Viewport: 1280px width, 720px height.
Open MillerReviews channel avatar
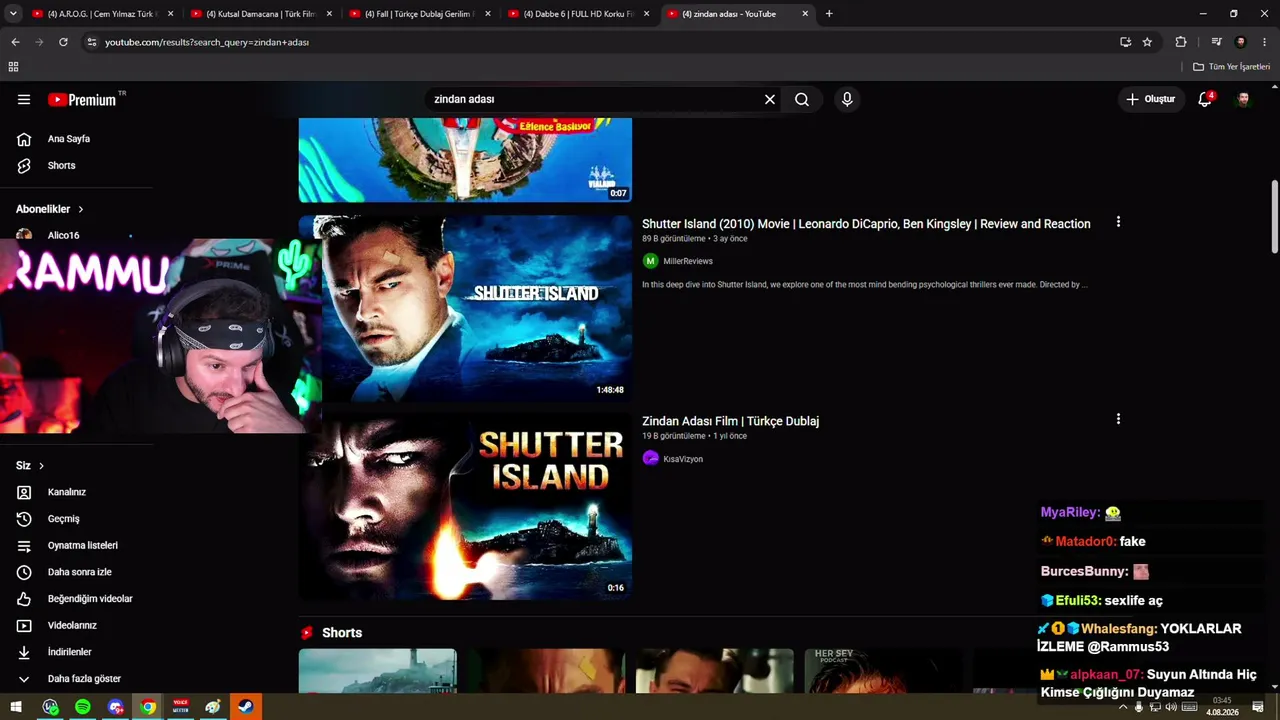coord(650,261)
